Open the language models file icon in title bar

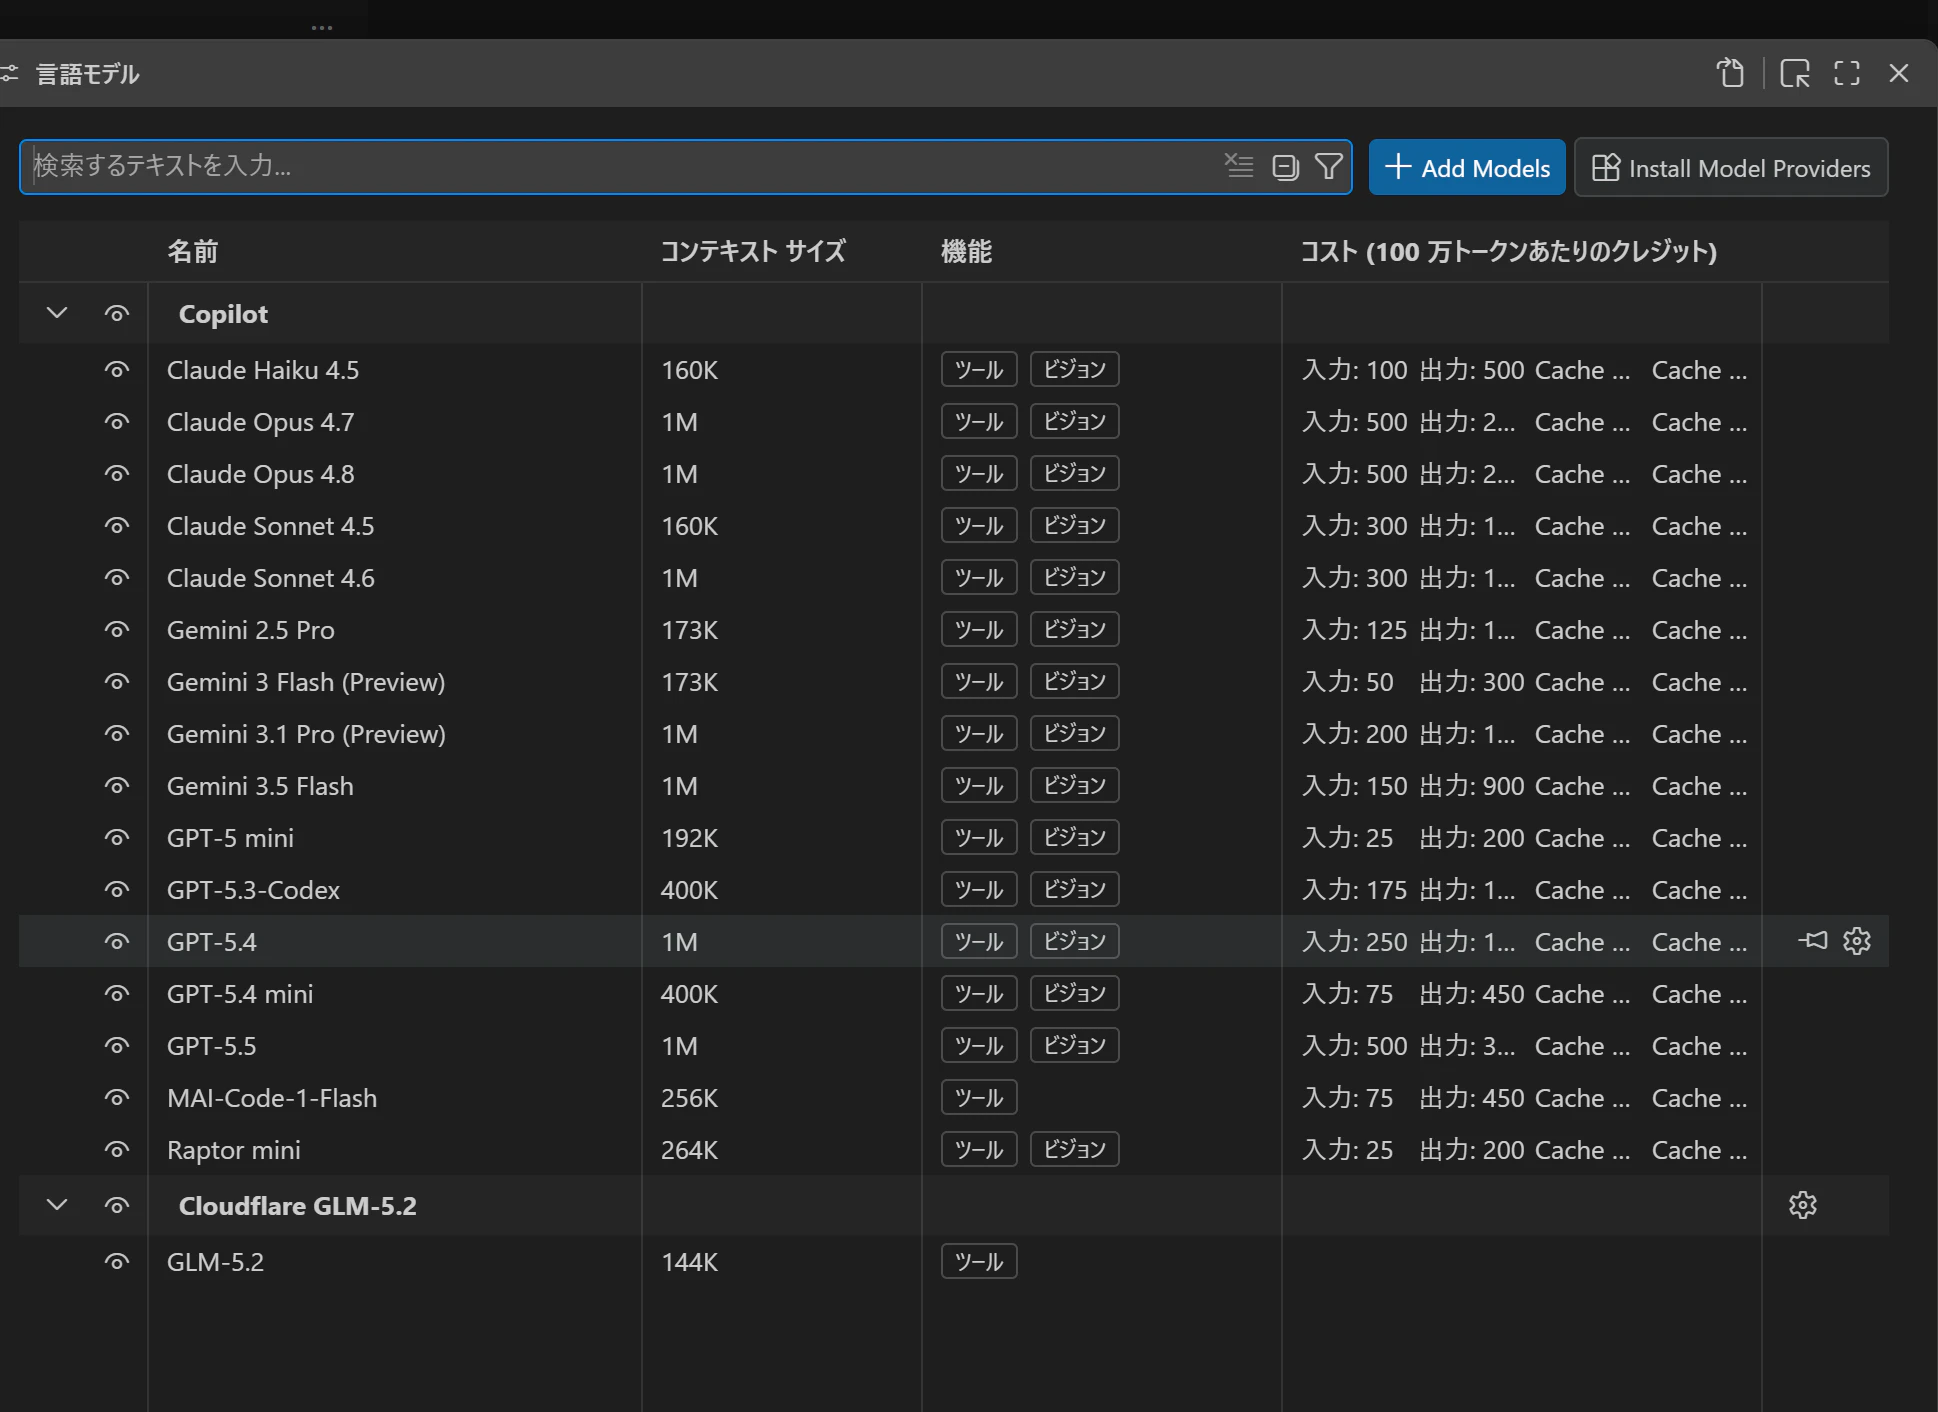(x=1730, y=73)
